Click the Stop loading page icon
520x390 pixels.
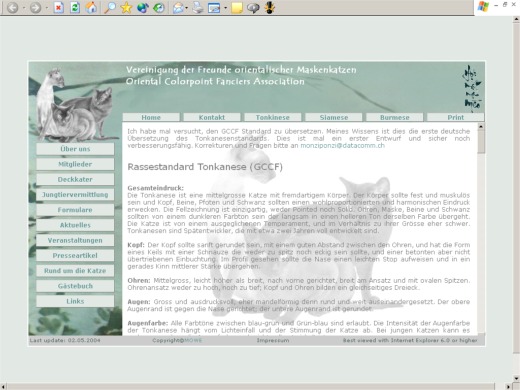tap(59, 7)
